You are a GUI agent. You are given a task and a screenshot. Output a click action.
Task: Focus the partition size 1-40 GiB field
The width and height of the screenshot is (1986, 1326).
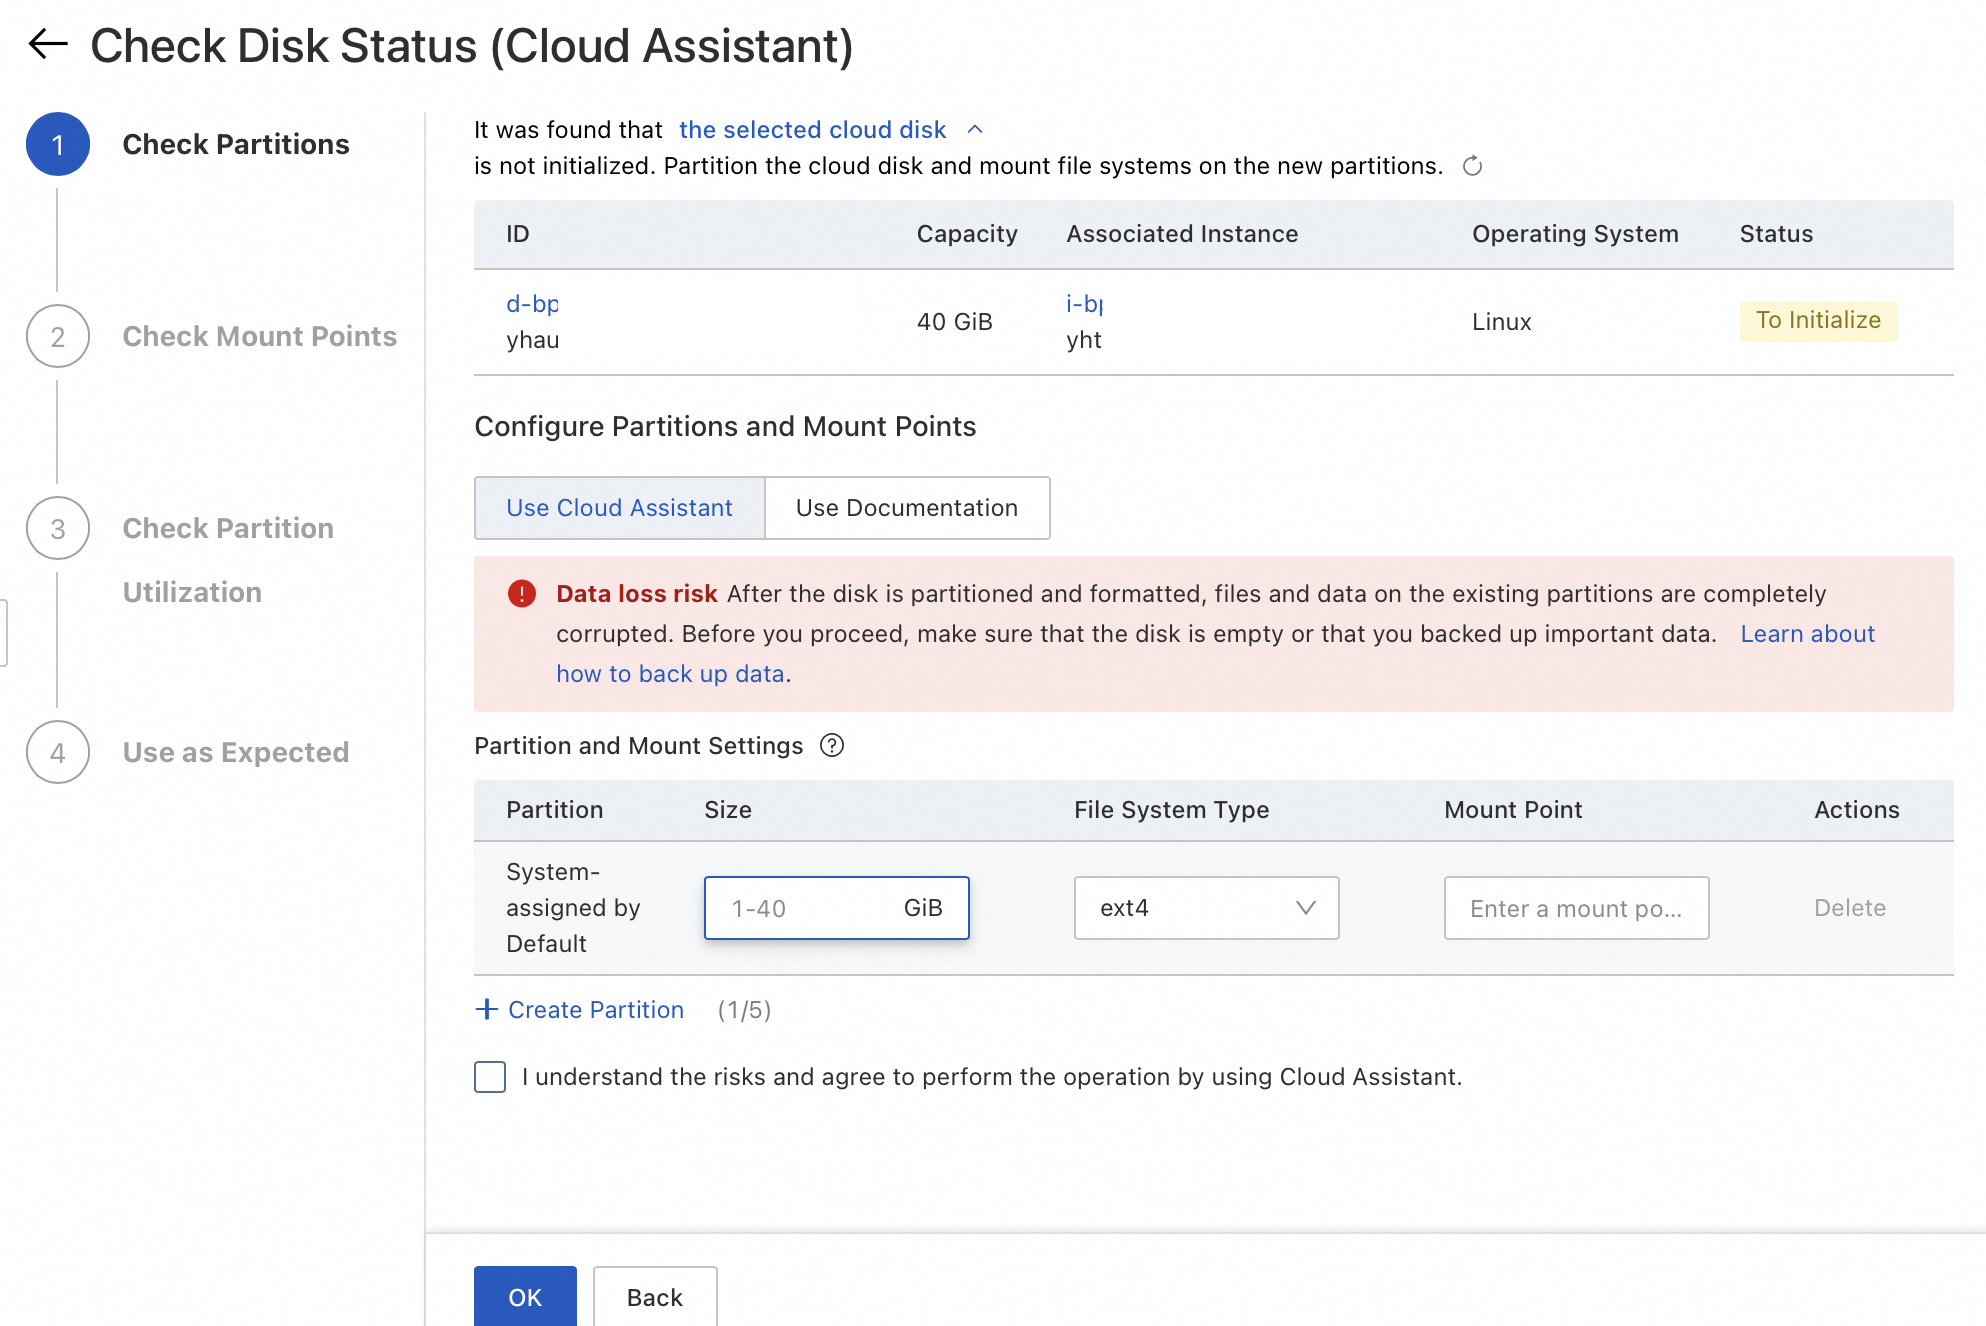[x=837, y=908]
